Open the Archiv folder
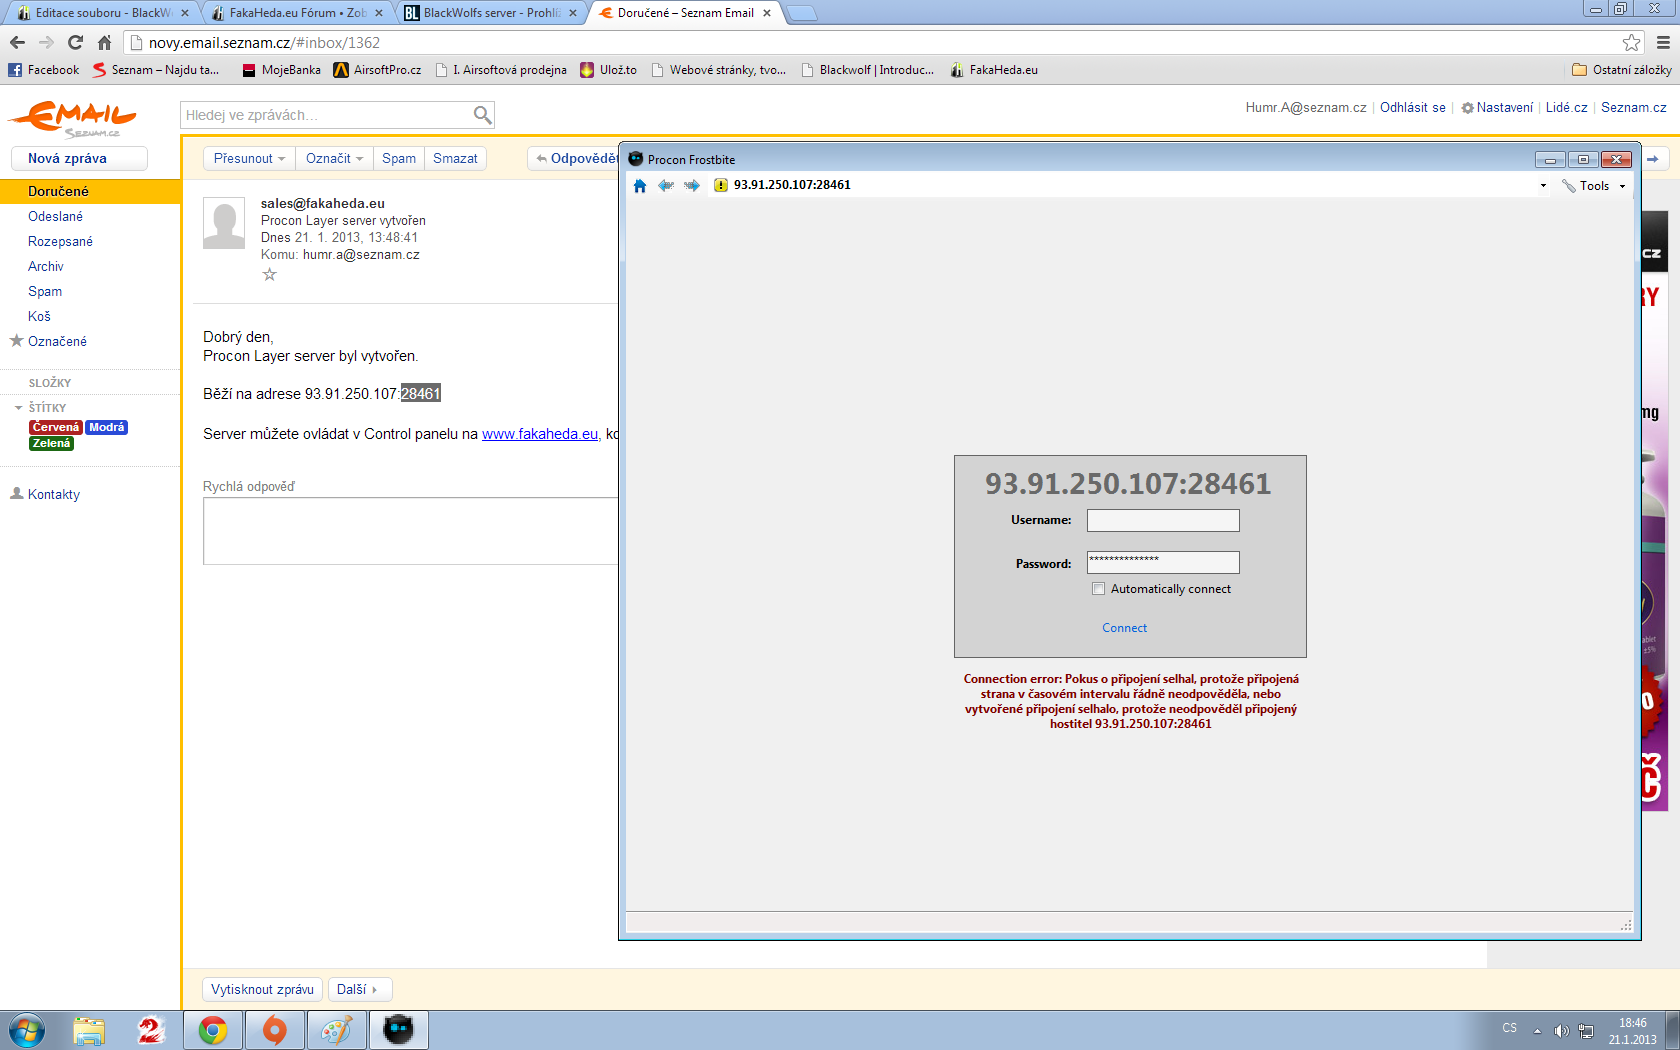This screenshot has height=1050, width=1680. tap(45, 266)
